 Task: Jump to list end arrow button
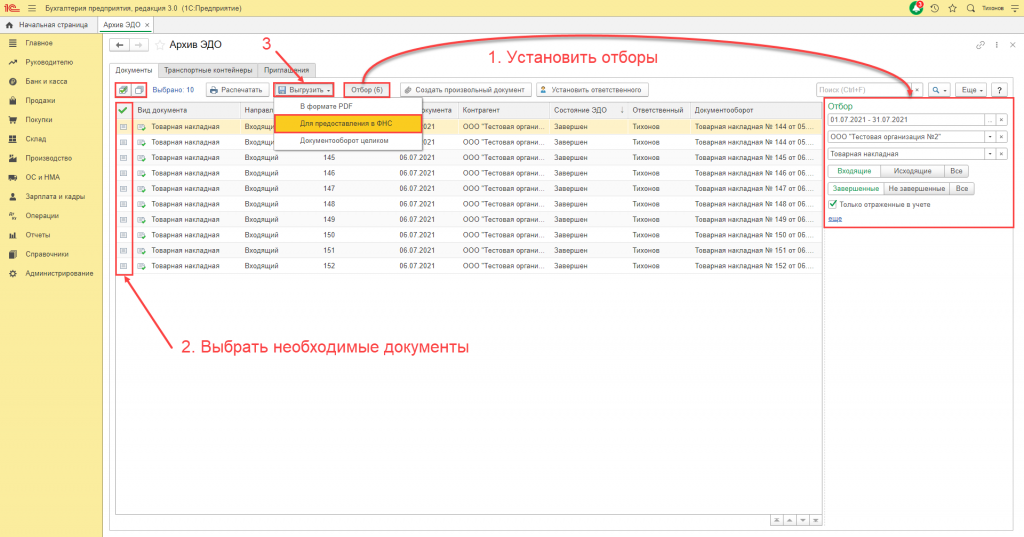pos(815,521)
